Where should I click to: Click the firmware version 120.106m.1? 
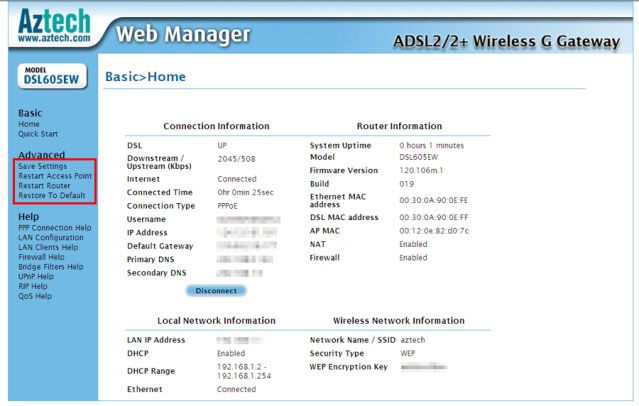[x=421, y=170]
